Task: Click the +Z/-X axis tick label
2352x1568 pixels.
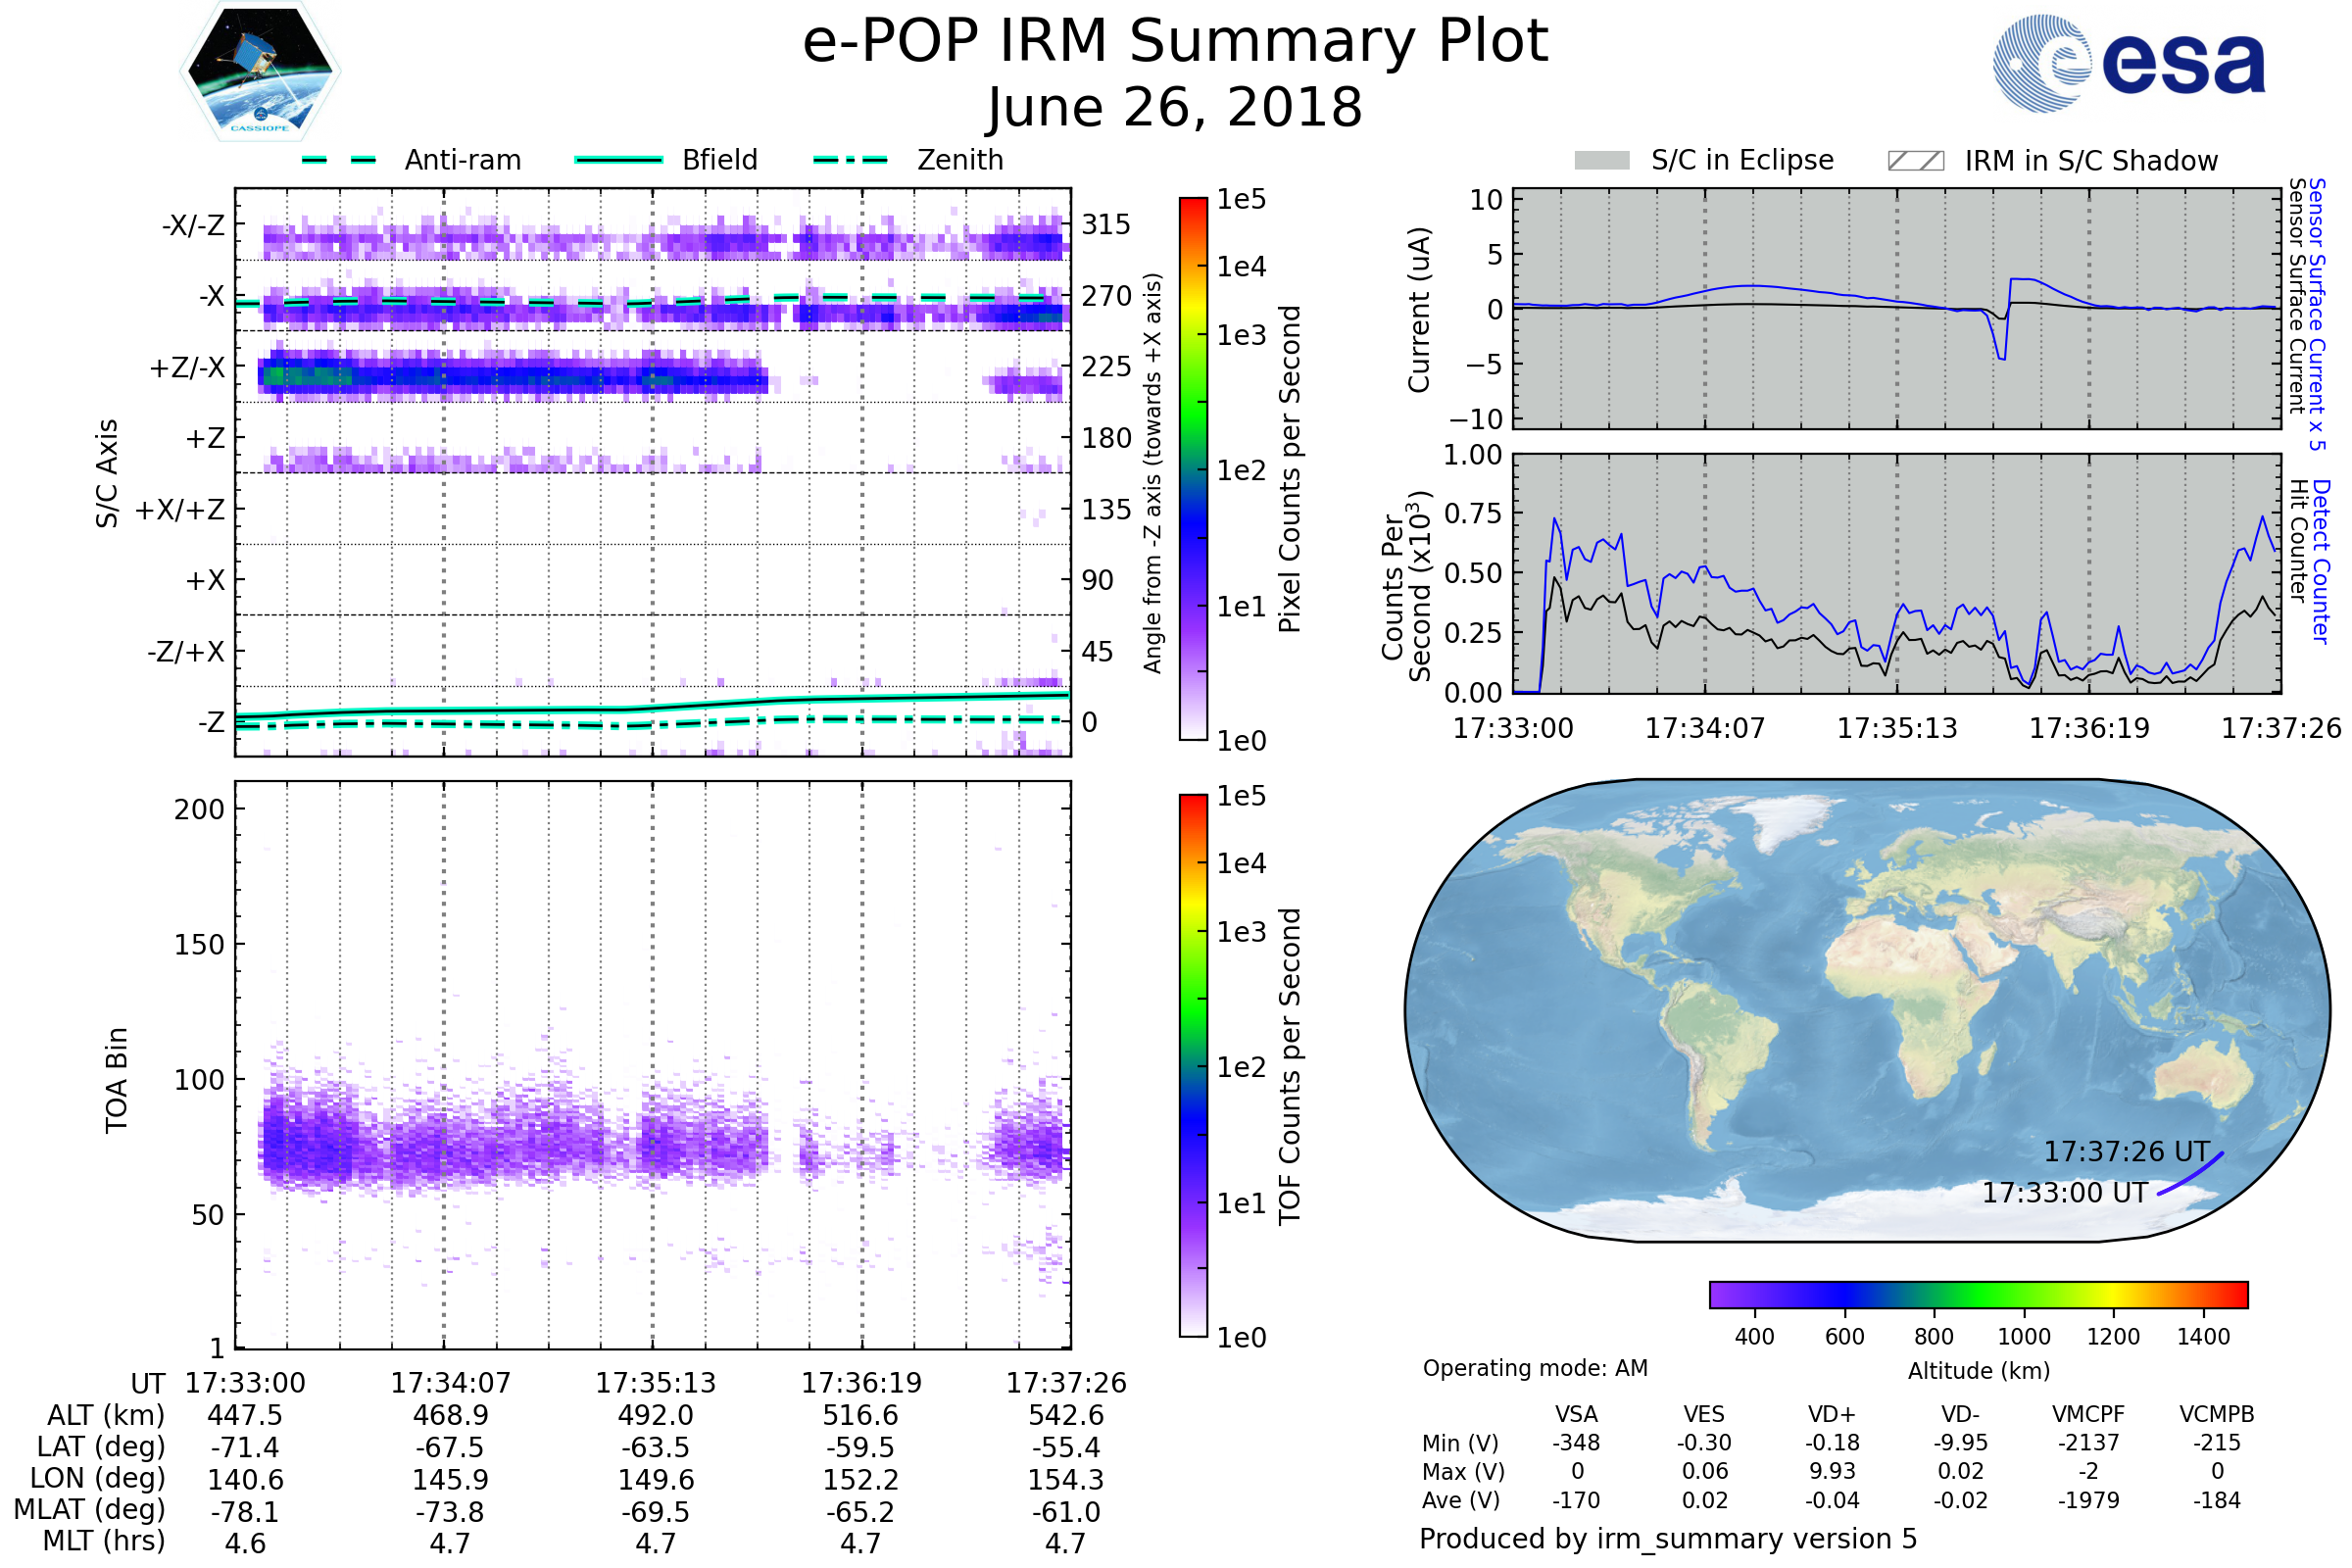Action: coord(187,368)
